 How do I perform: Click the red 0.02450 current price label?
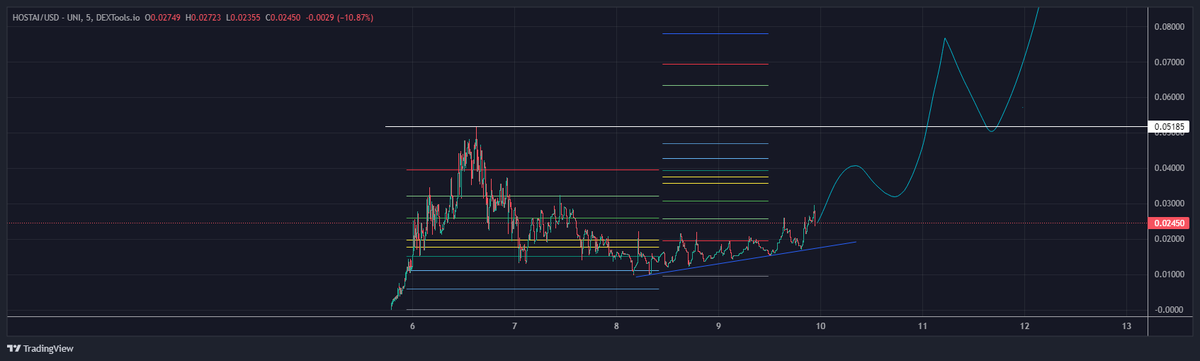tap(1169, 224)
